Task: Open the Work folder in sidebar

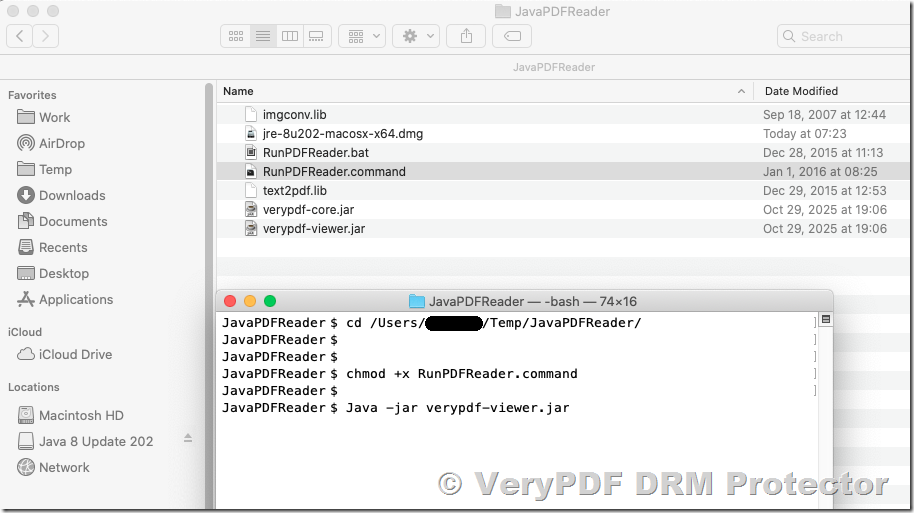Action: click(54, 117)
